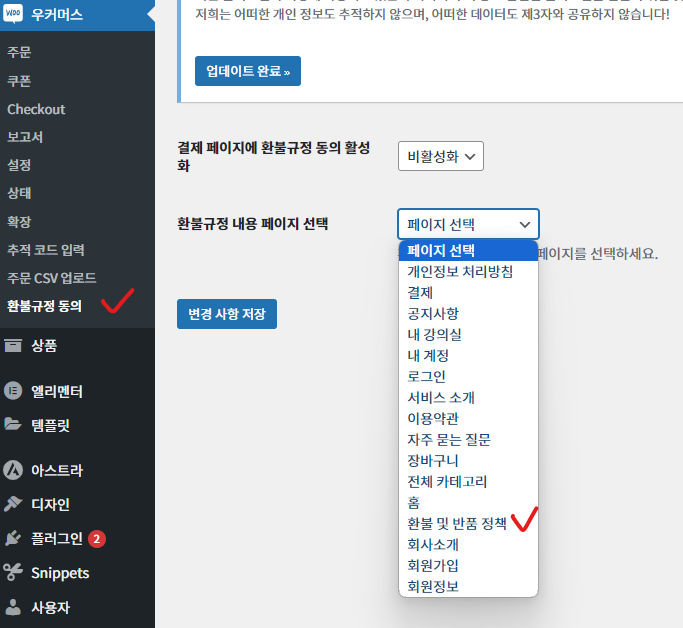
Task: Choose 로그인 from the page list
Action: (x=468, y=376)
